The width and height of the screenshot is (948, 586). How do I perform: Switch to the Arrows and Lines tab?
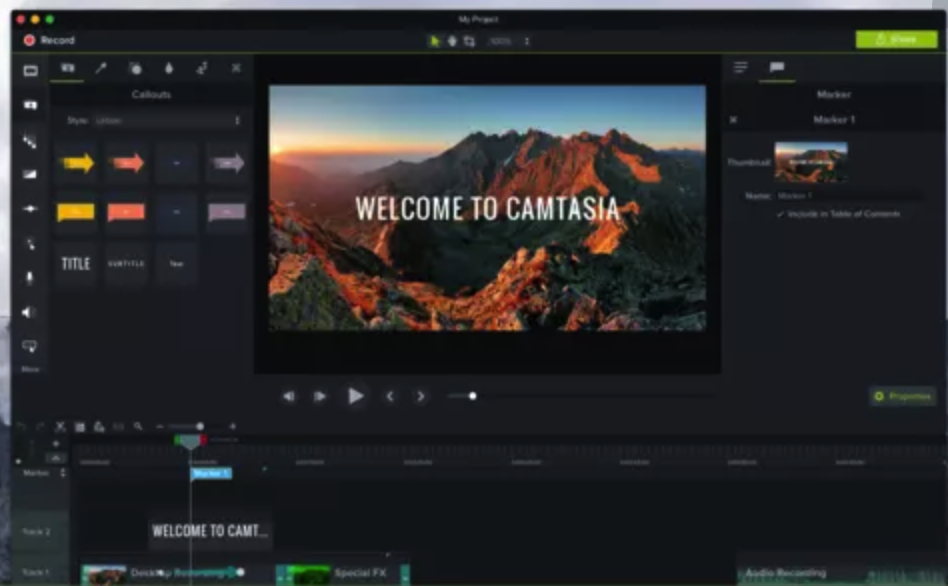(101, 68)
